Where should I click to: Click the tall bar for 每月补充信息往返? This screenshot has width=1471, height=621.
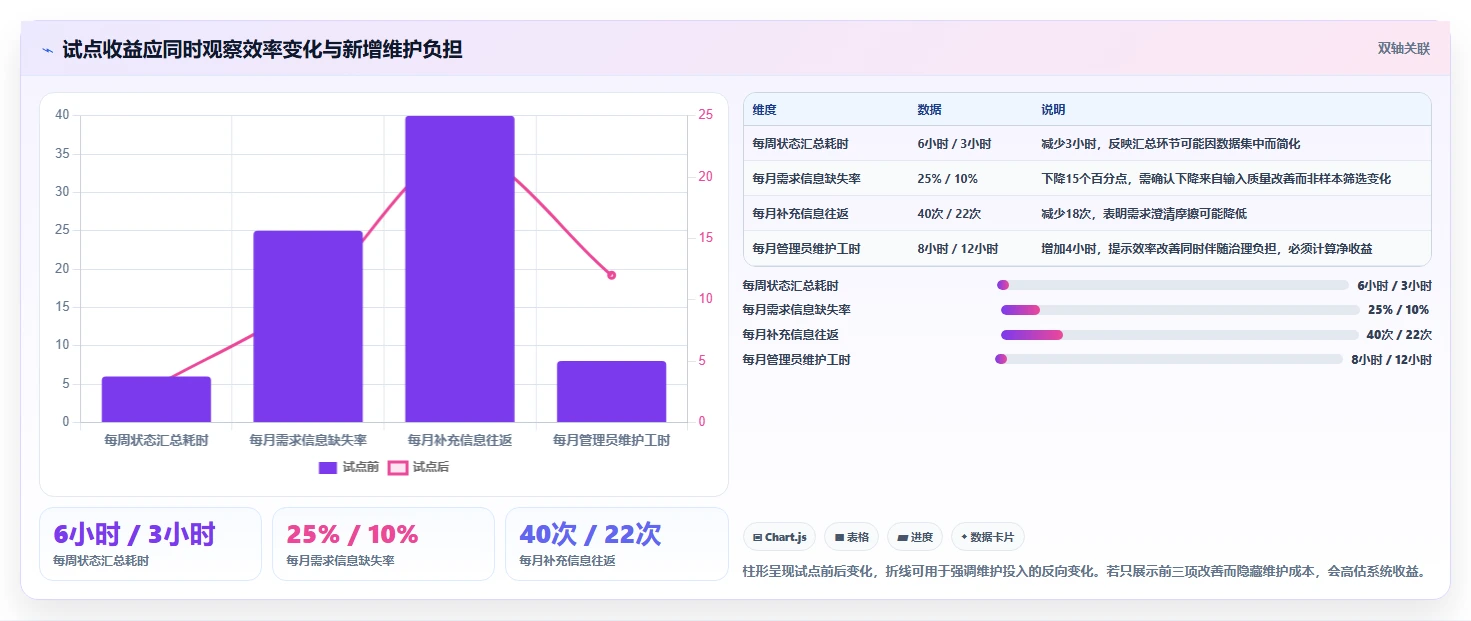click(x=460, y=269)
